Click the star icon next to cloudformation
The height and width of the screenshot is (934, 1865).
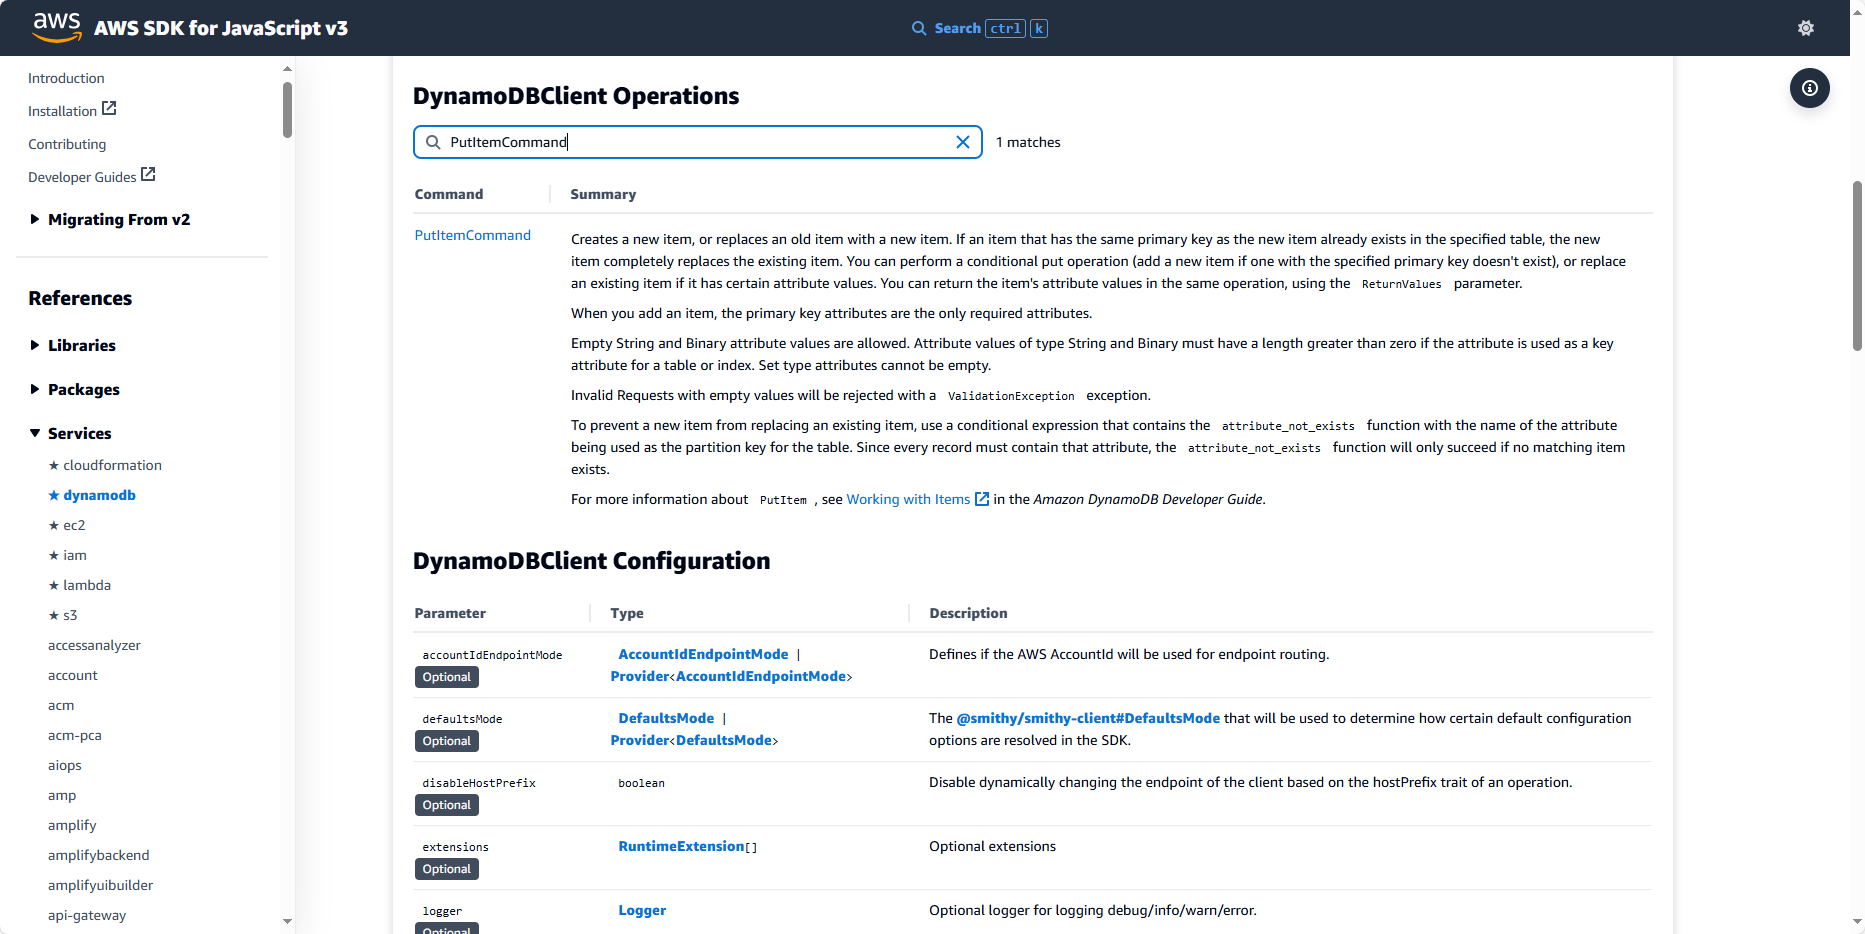pos(54,466)
